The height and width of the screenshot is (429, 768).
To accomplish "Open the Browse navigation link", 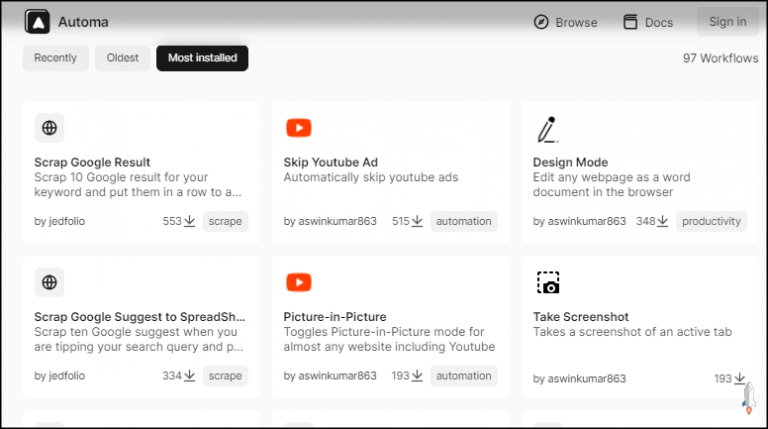I will coord(576,22).
